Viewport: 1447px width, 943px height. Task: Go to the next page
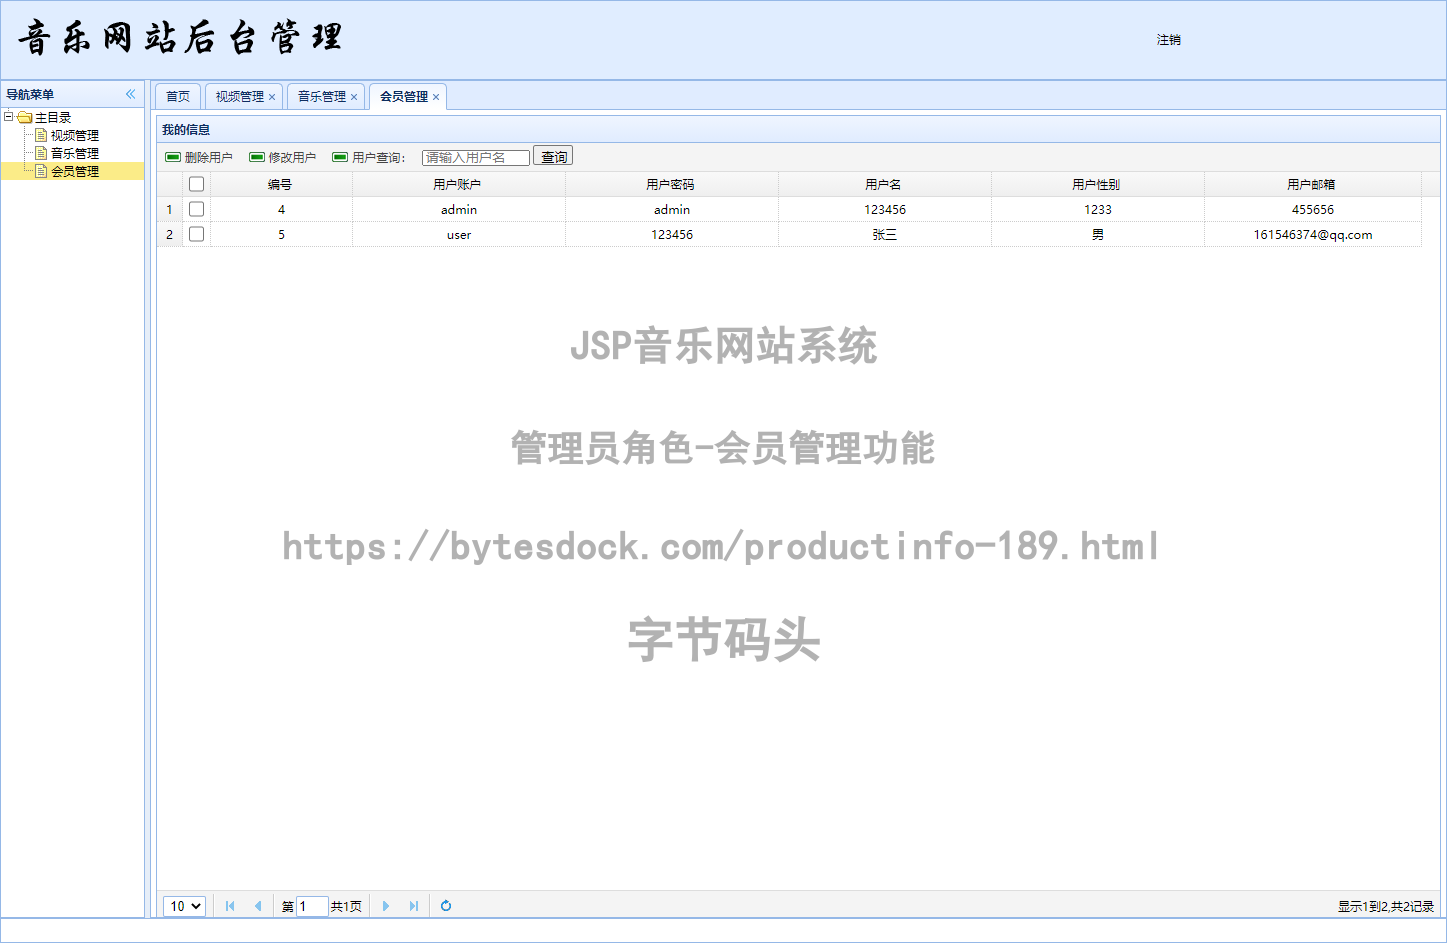coord(386,906)
